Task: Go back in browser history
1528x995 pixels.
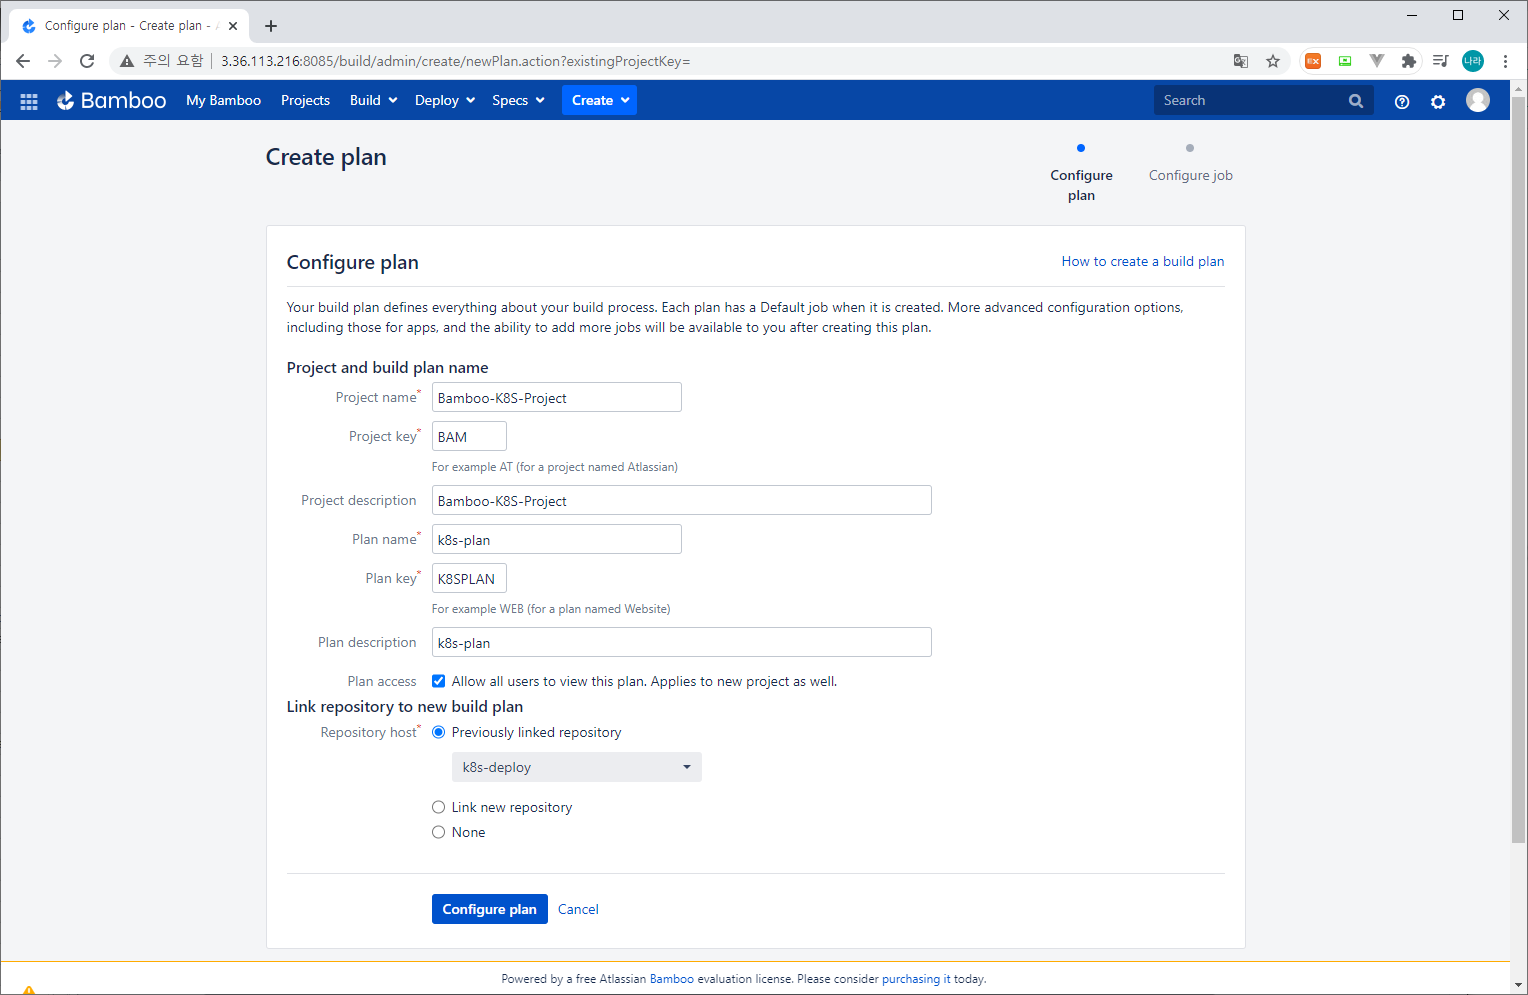Action: coord(23,61)
